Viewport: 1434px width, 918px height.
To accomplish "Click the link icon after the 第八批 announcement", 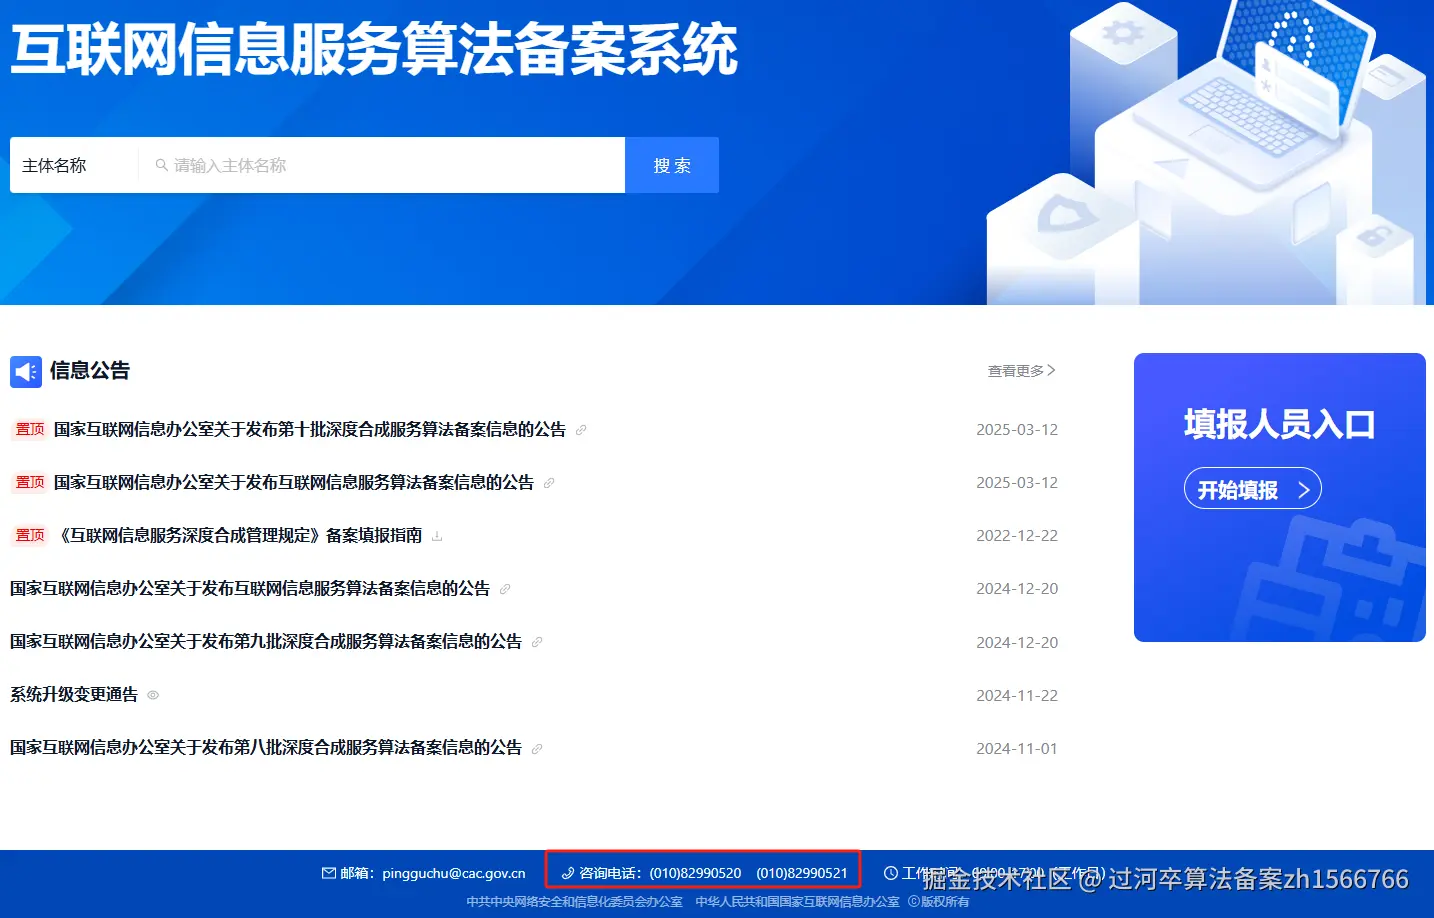I will (538, 747).
